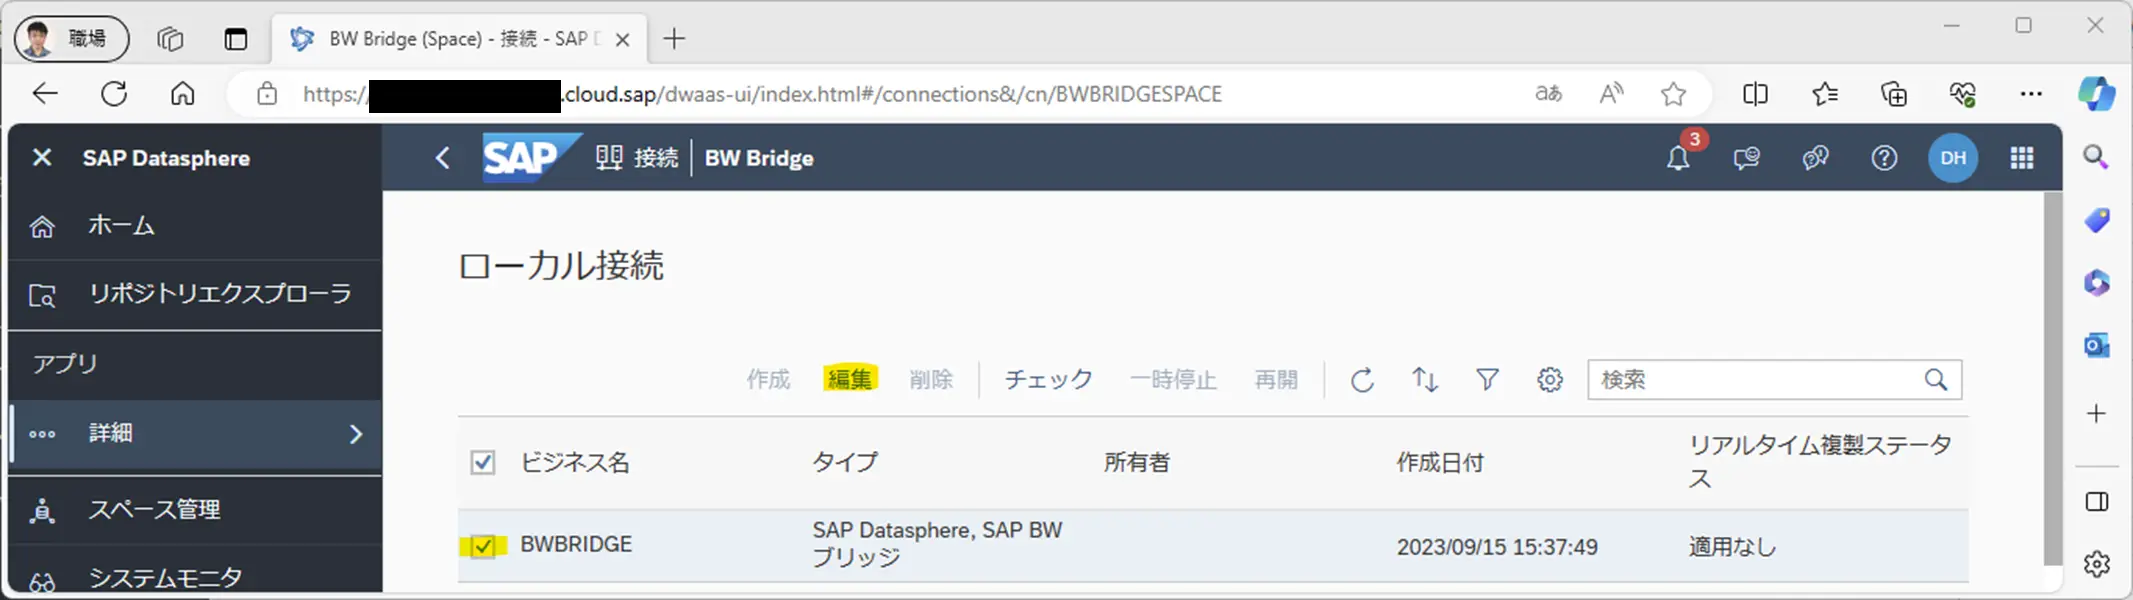Viewport: 2133px width, 600px height.
Task: Open ホーム in the side navigation
Action: point(195,226)
